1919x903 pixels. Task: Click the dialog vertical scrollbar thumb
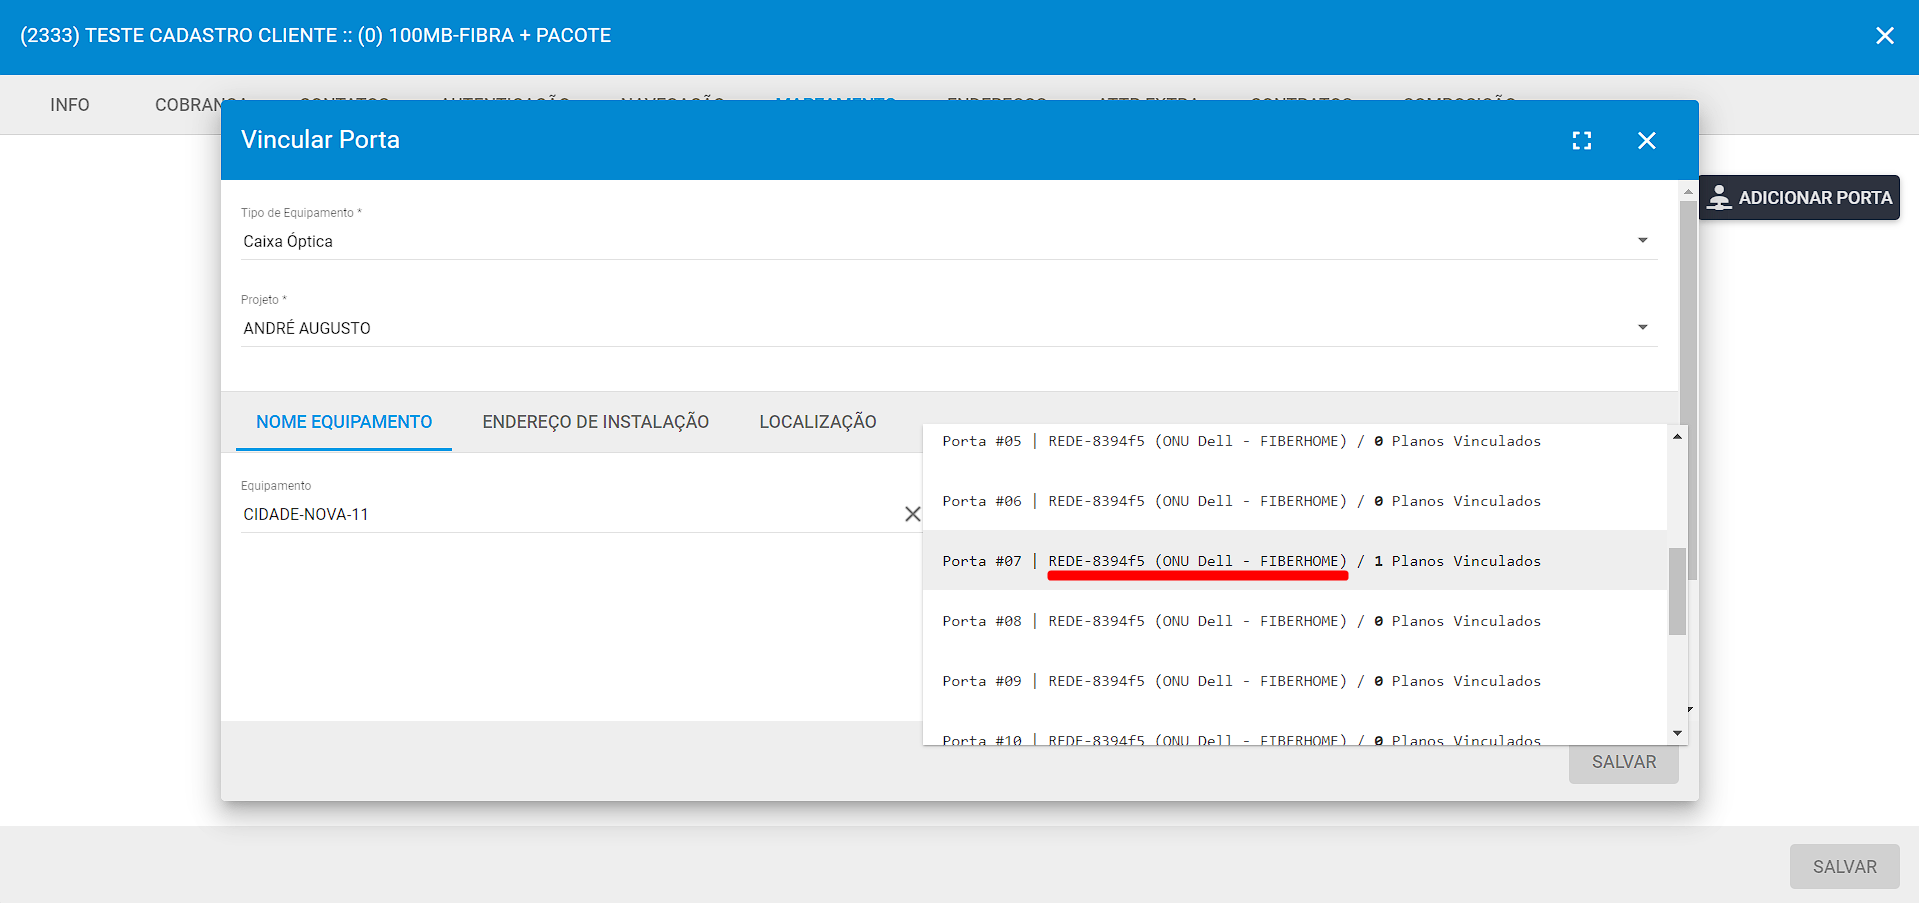point(1688,390)
